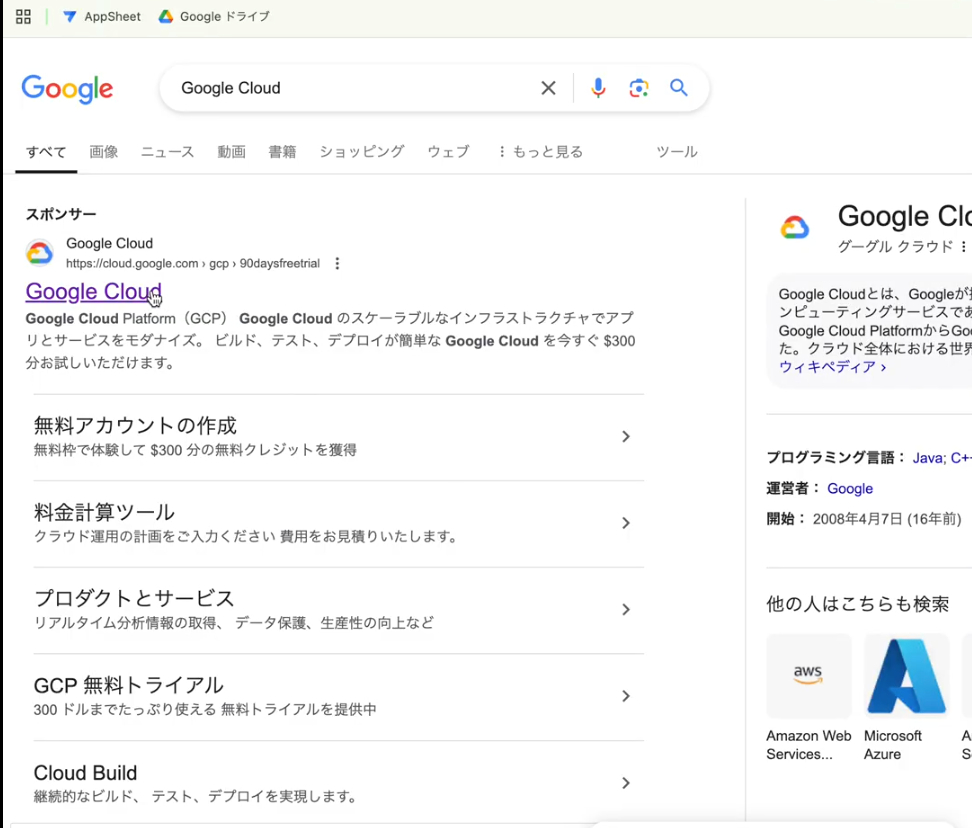This screenshot has width=972, height=828.
Task: Click 継続的なビルド、テスト、デプロイ description text
Action: (x=195, y=796)
